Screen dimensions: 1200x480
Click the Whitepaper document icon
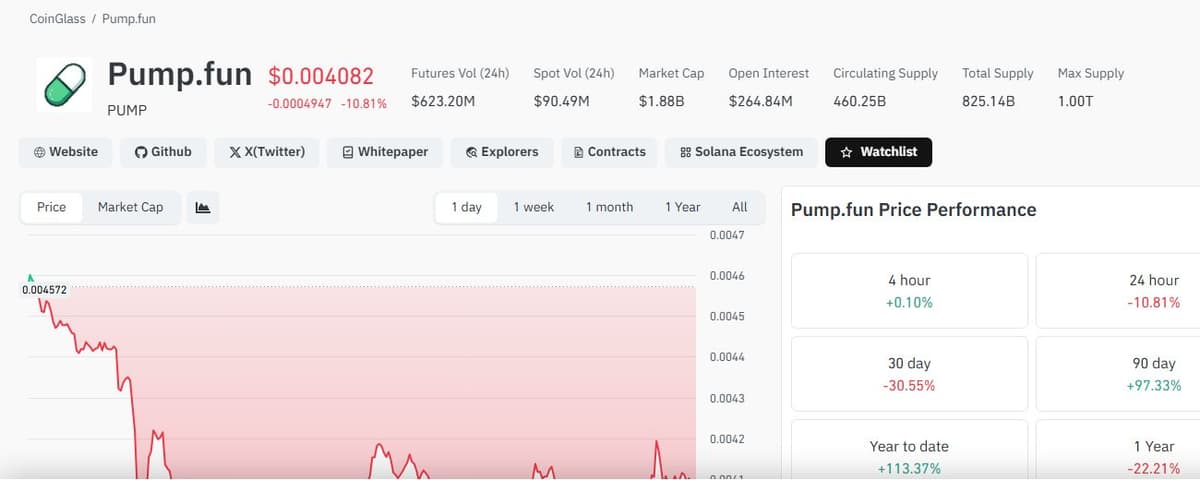pyautogui.click(x=348, y=152)
